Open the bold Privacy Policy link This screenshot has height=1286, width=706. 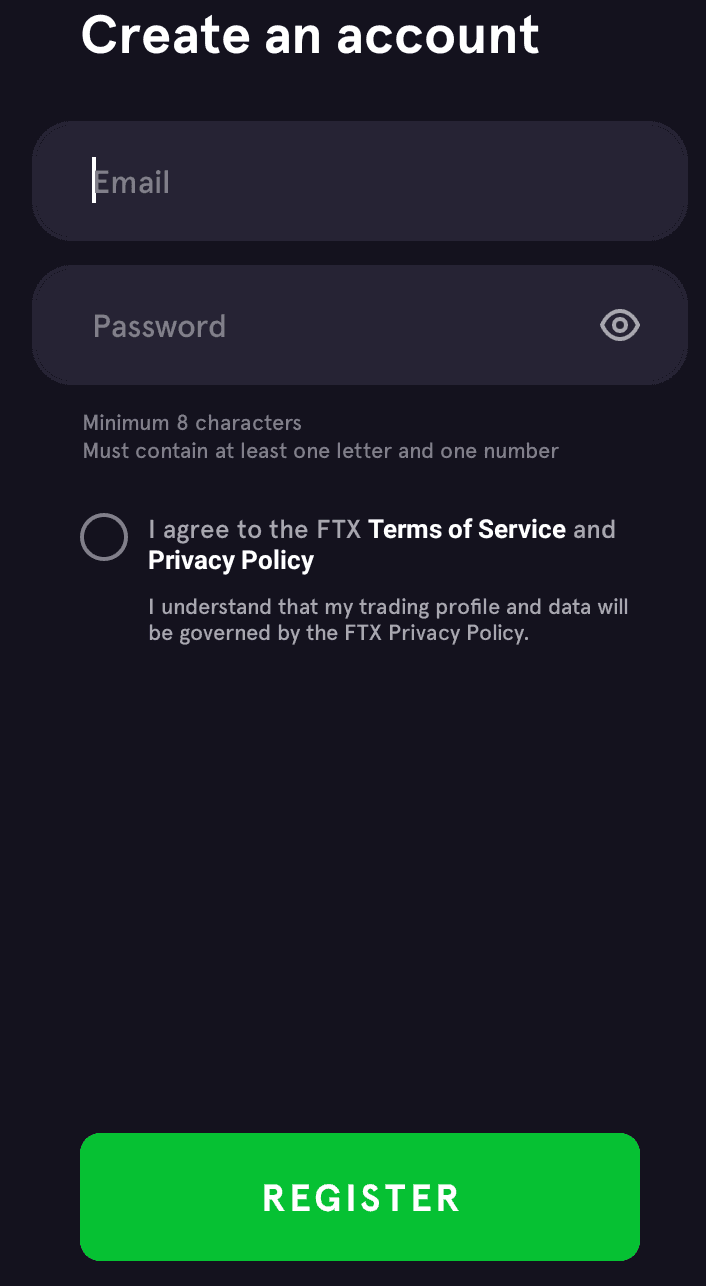(231, 560)
